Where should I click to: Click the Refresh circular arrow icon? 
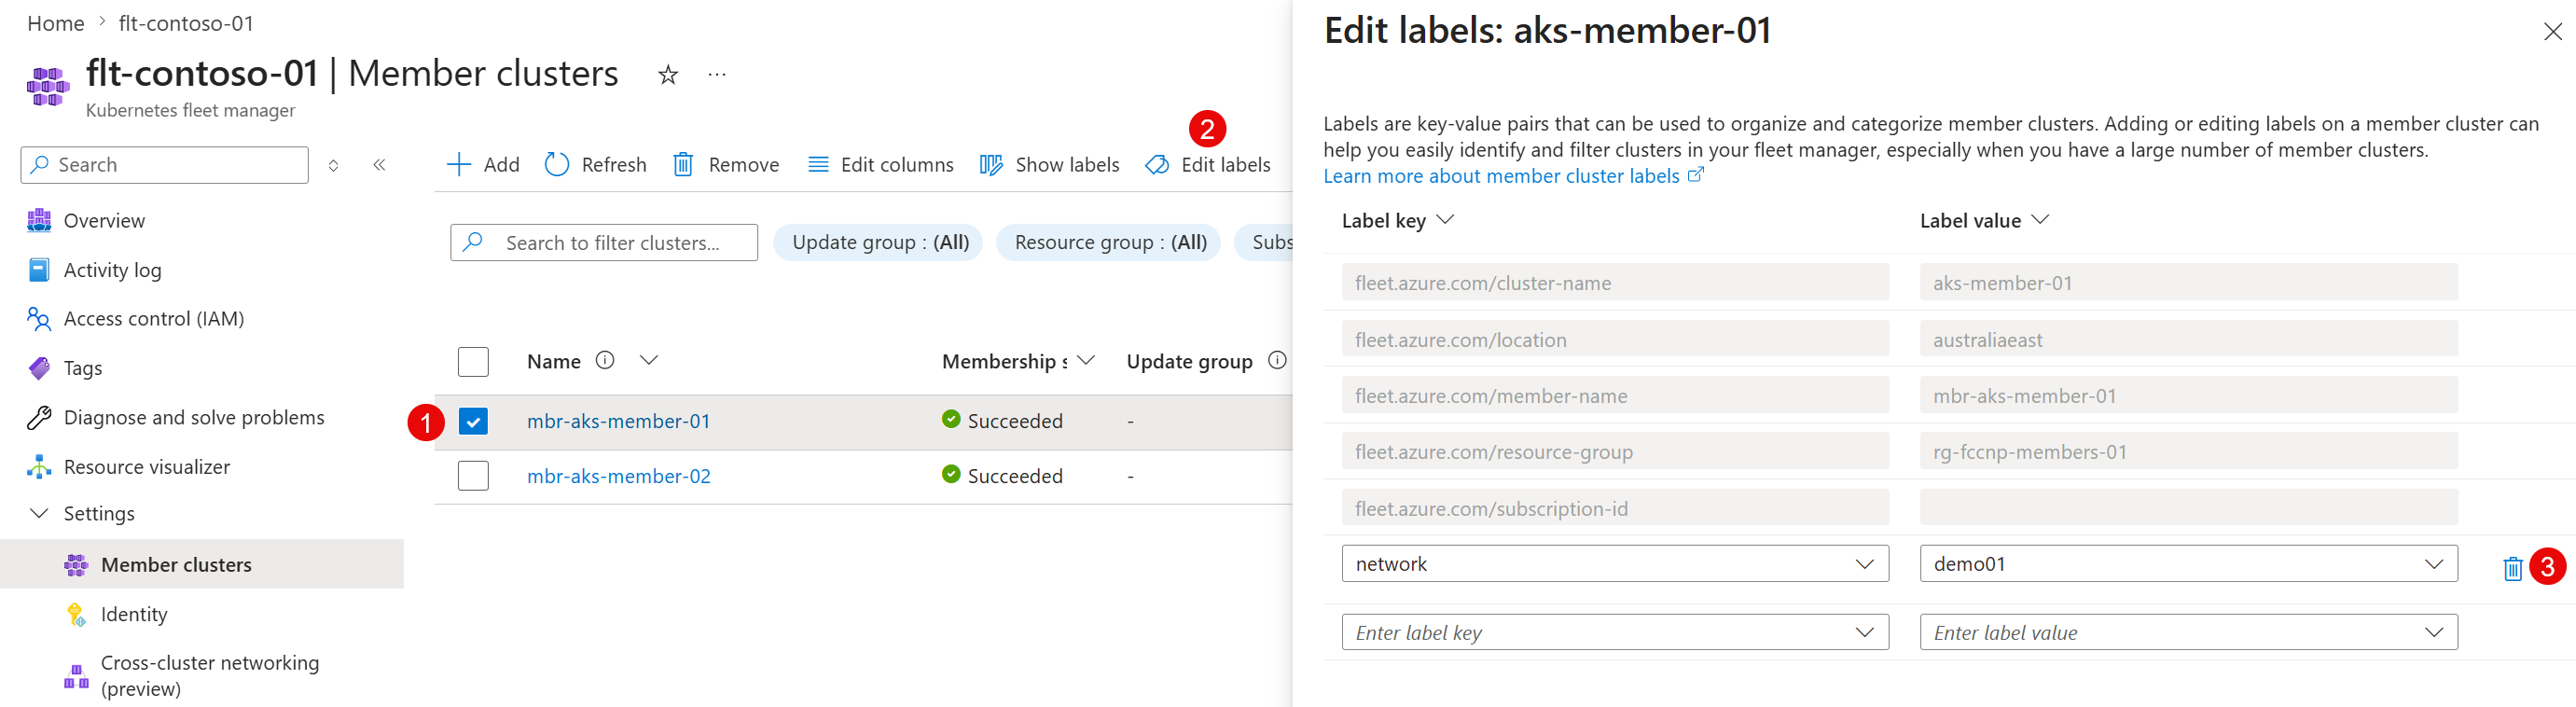(557, 164)
